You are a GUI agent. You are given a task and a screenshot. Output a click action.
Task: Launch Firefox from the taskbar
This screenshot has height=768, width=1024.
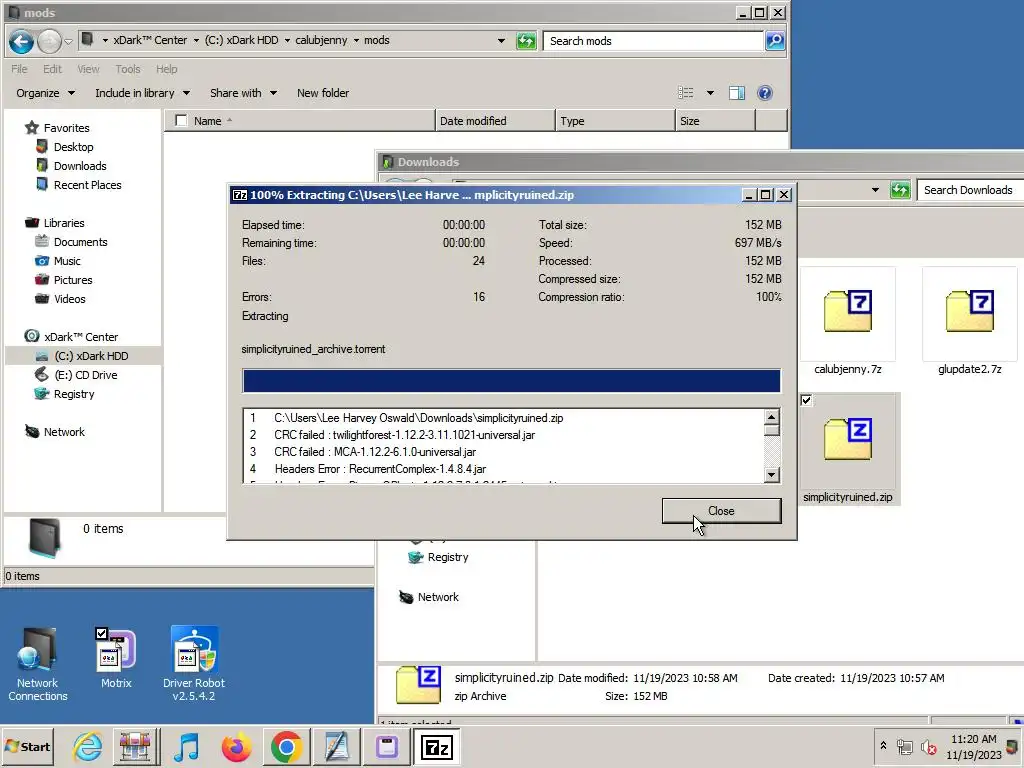(x=236, y=746)
